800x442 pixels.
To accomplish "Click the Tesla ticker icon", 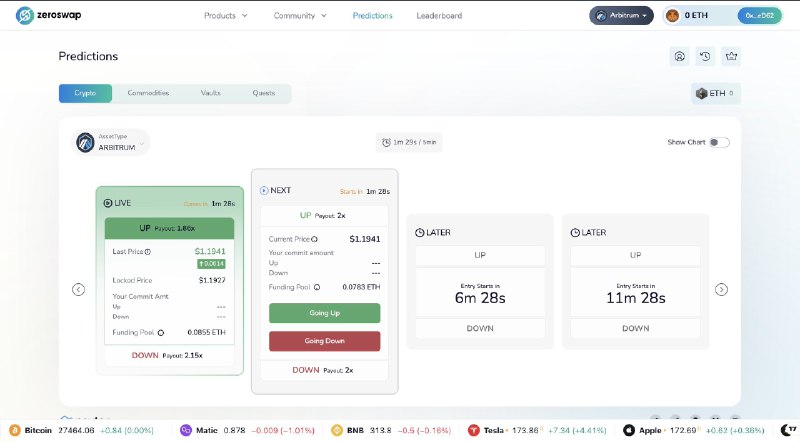I will point(474,430).
